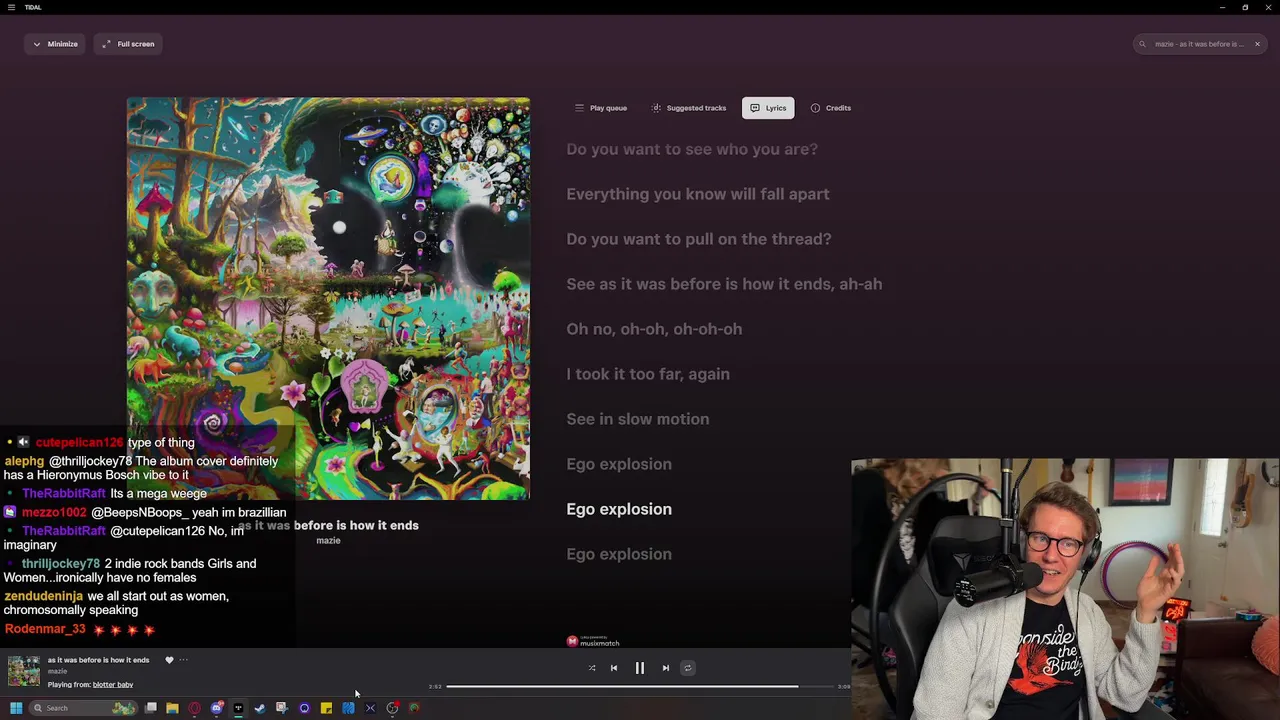Open the Credits tab

(x=831, y=108)
